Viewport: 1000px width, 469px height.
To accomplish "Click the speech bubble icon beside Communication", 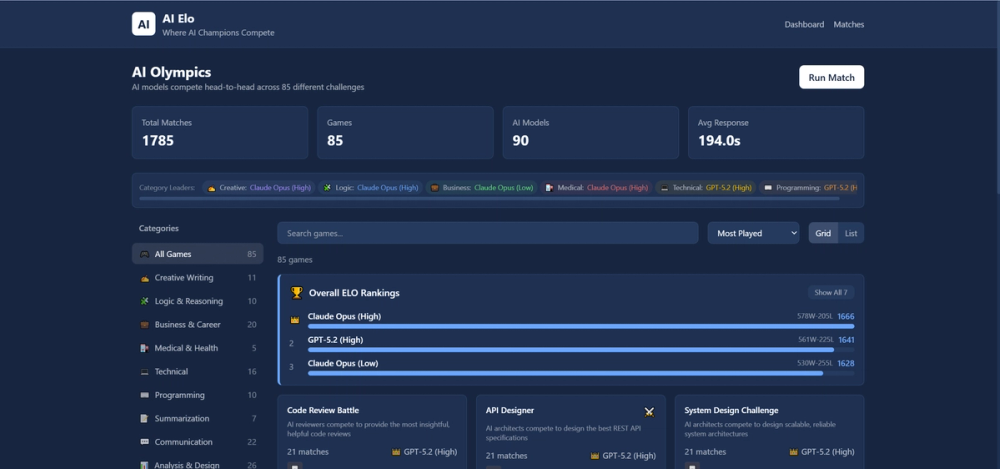I will pyautogui.click(x=144, y=442).
